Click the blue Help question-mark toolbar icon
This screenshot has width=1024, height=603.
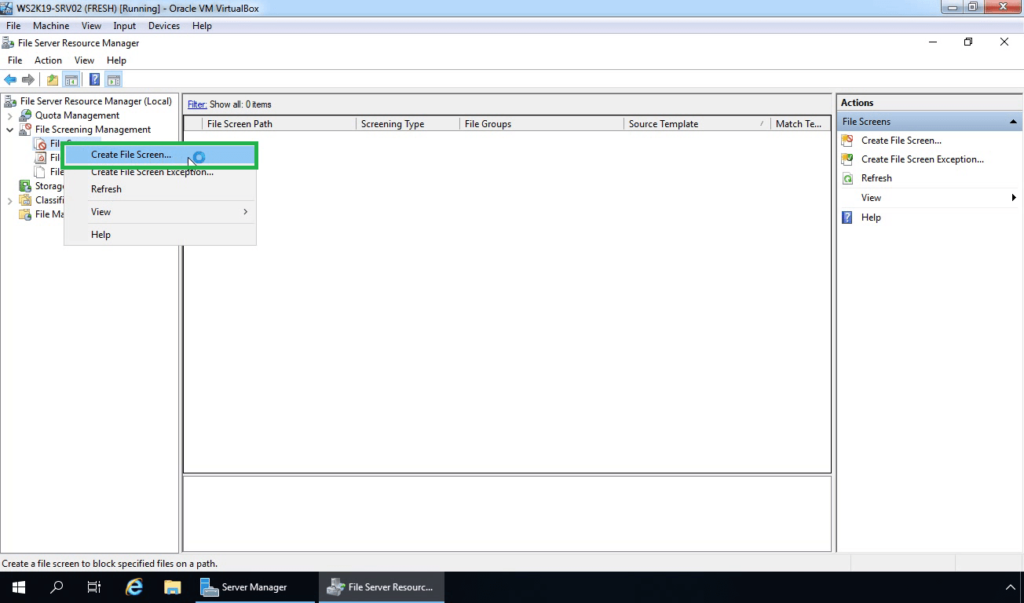tap(95, 80)
